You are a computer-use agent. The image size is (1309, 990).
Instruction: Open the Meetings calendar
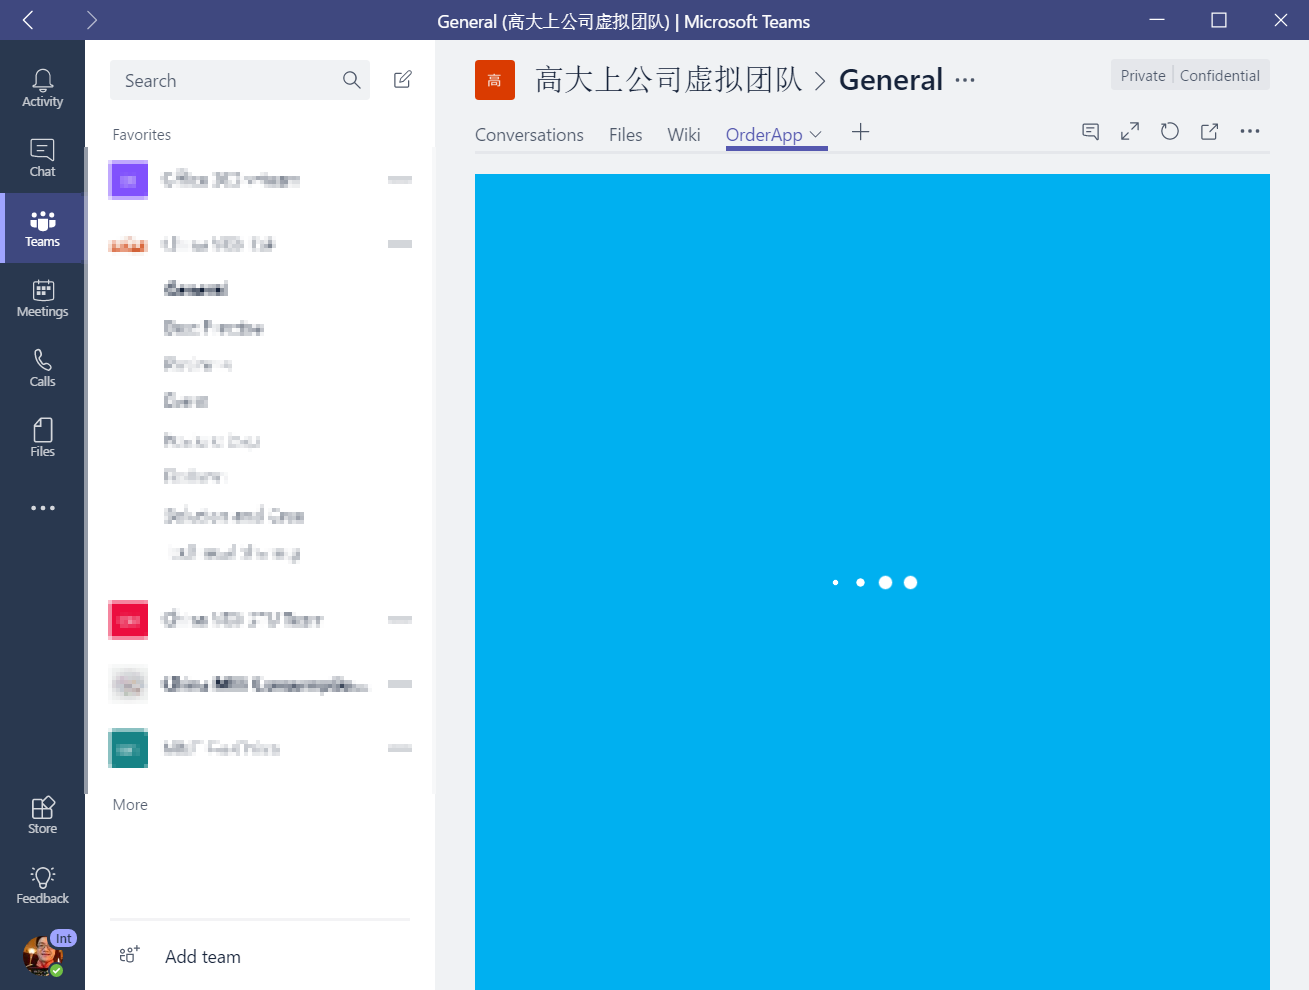(42, 298)
